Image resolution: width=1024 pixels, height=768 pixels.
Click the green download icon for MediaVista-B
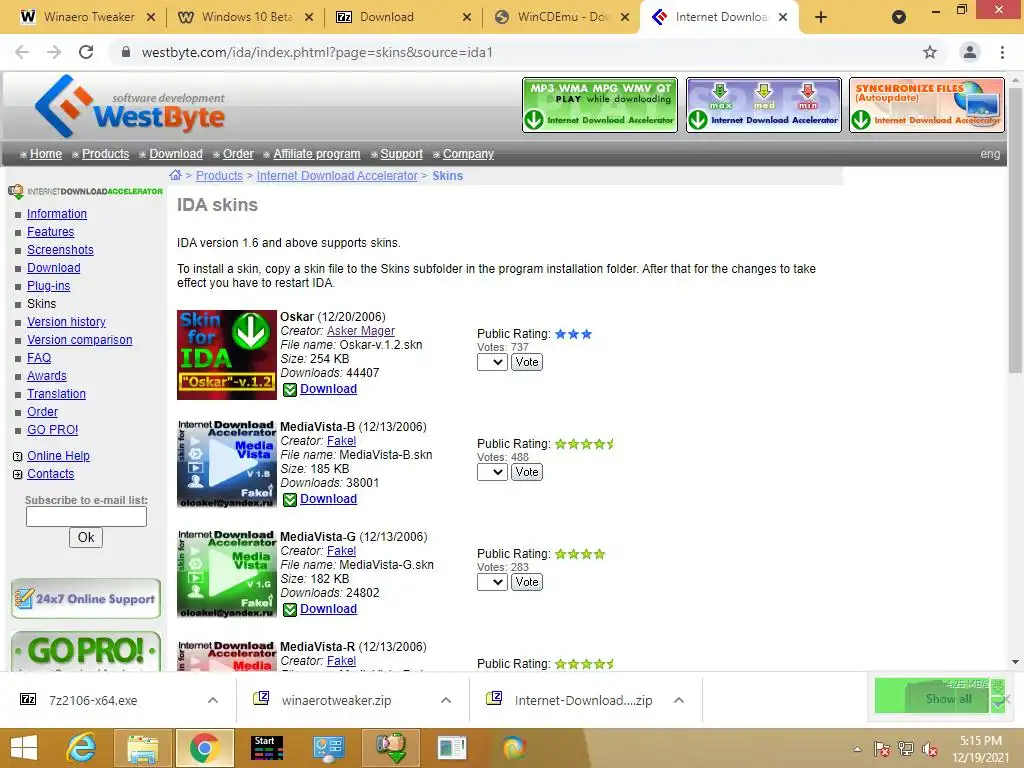(289, 500)
